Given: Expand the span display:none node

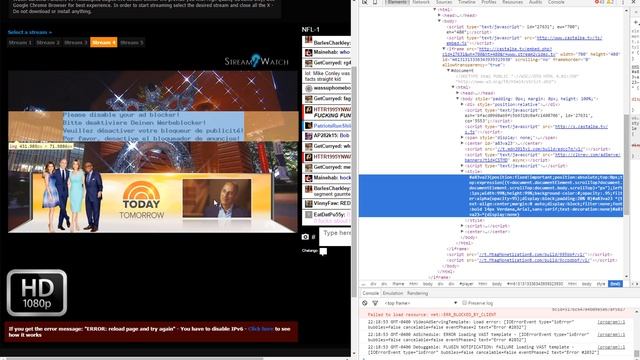Looking at the screenshot, I should click(462, 138).
